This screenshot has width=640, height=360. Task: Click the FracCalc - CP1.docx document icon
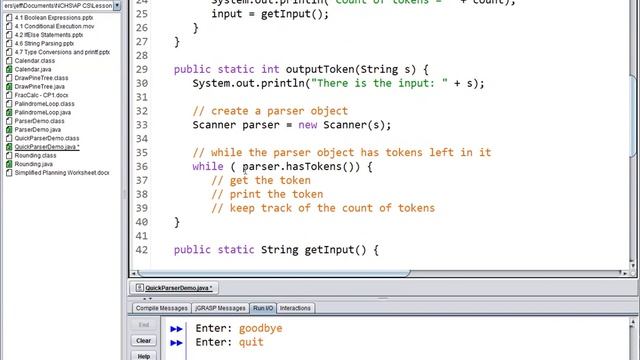9,95
